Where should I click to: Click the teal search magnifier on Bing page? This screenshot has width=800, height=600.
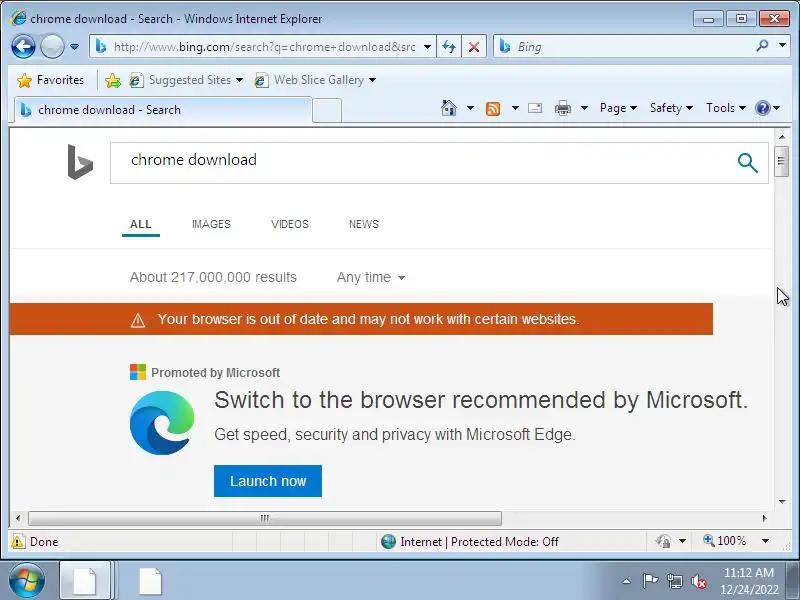747,163
